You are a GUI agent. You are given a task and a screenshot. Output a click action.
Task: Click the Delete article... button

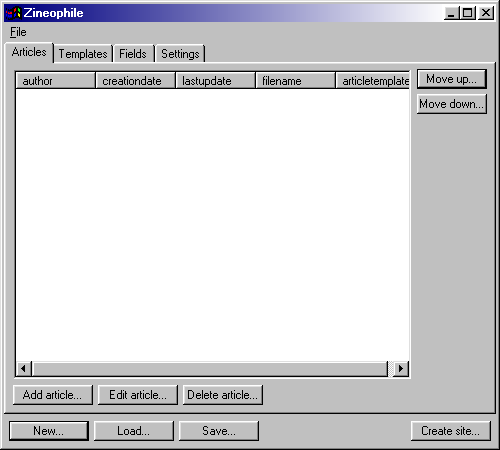(223, 395)
